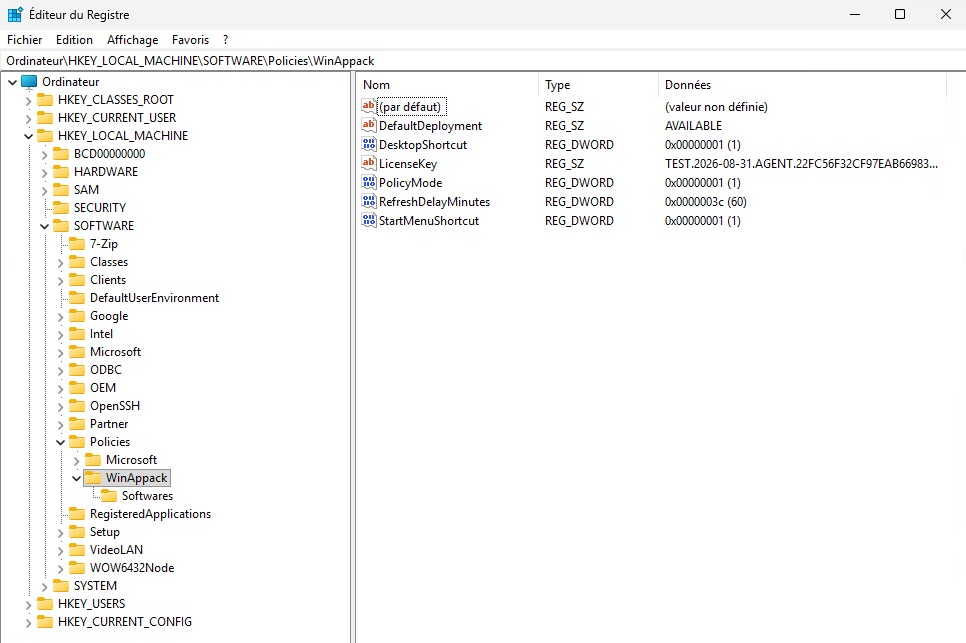The height and width of the screenshot is (643, 966).
Task: Open the Favoris menu
Action: (190, 40)
